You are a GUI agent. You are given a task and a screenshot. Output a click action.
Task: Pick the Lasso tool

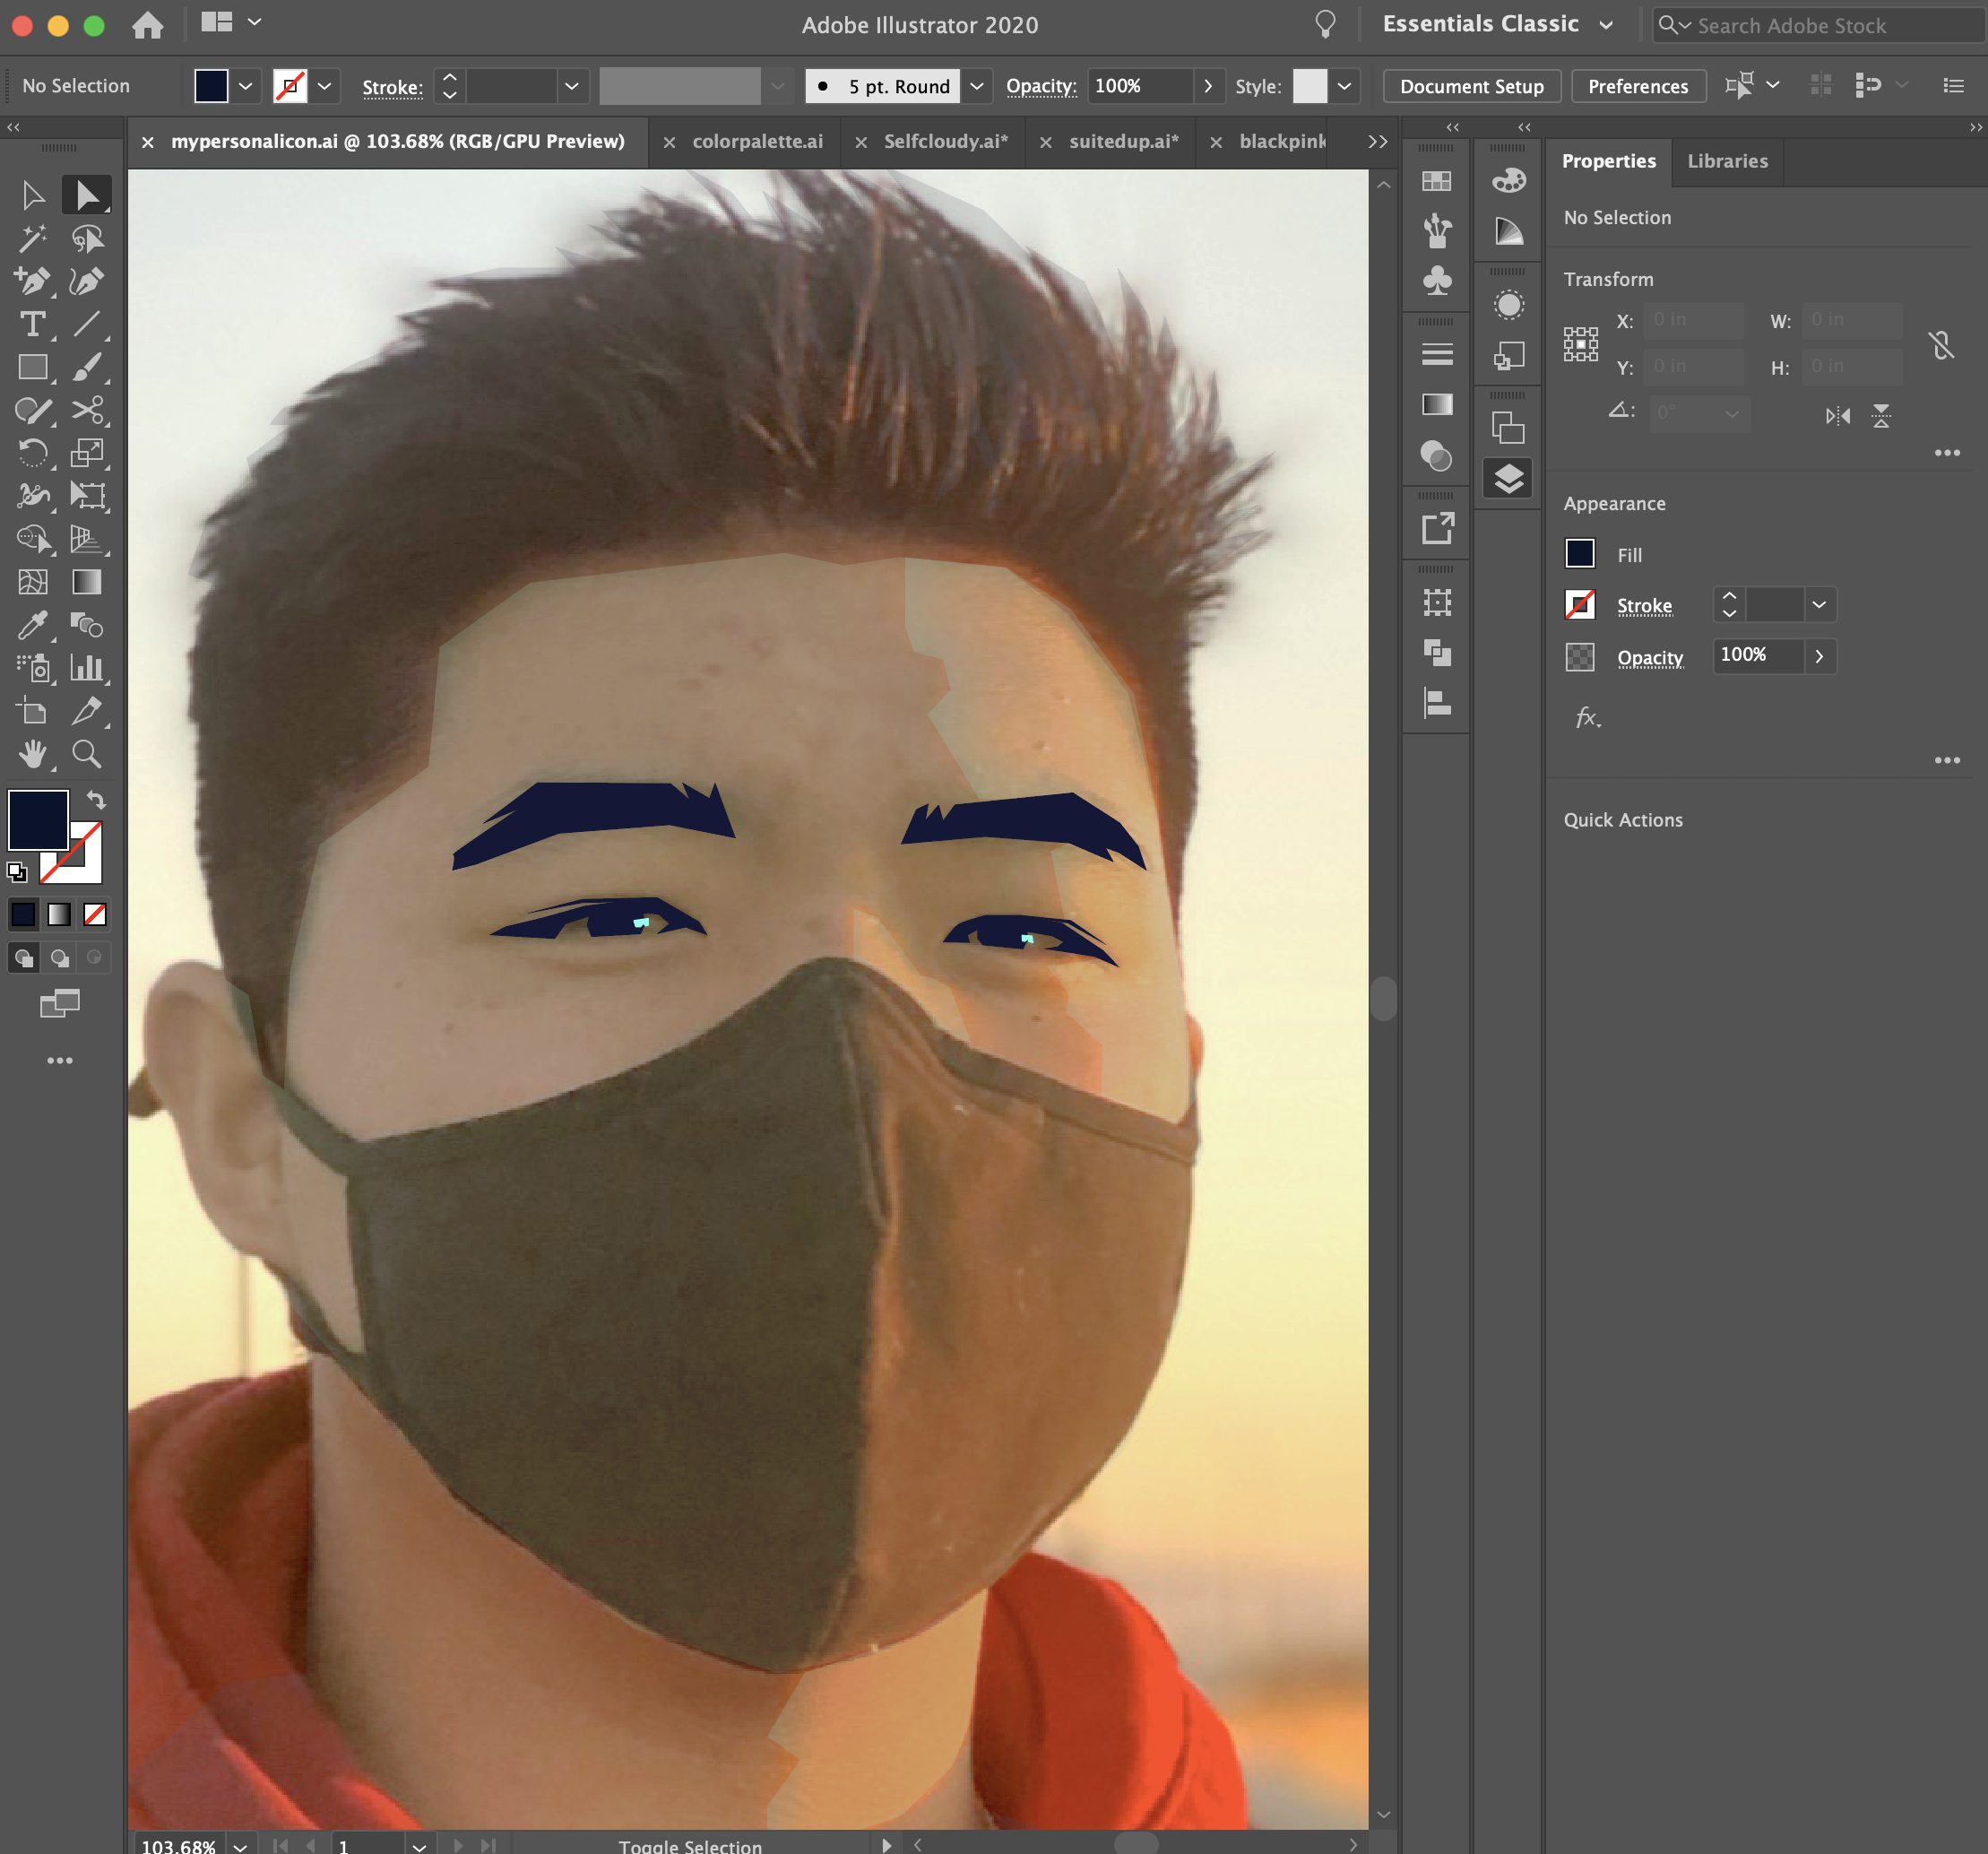click(x=87, y=238)
